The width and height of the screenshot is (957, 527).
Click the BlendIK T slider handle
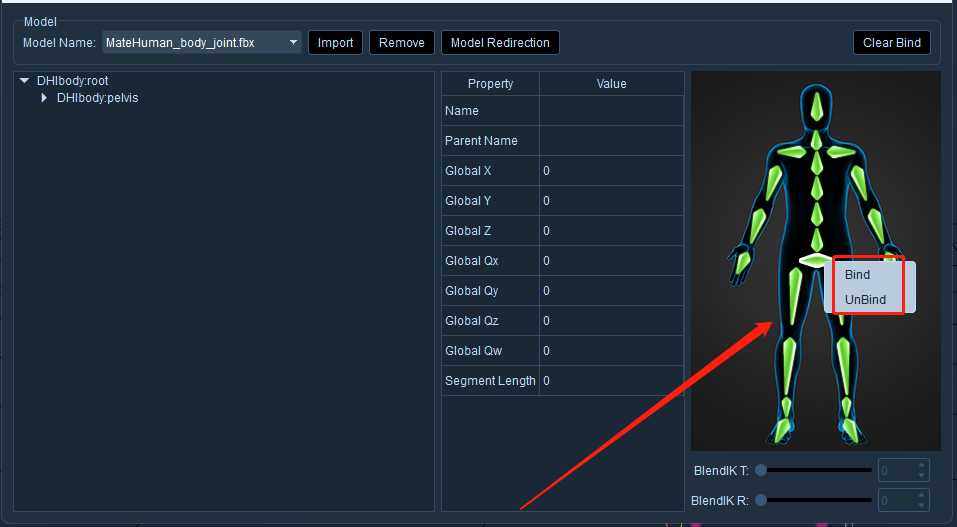[x=760, y=470]
